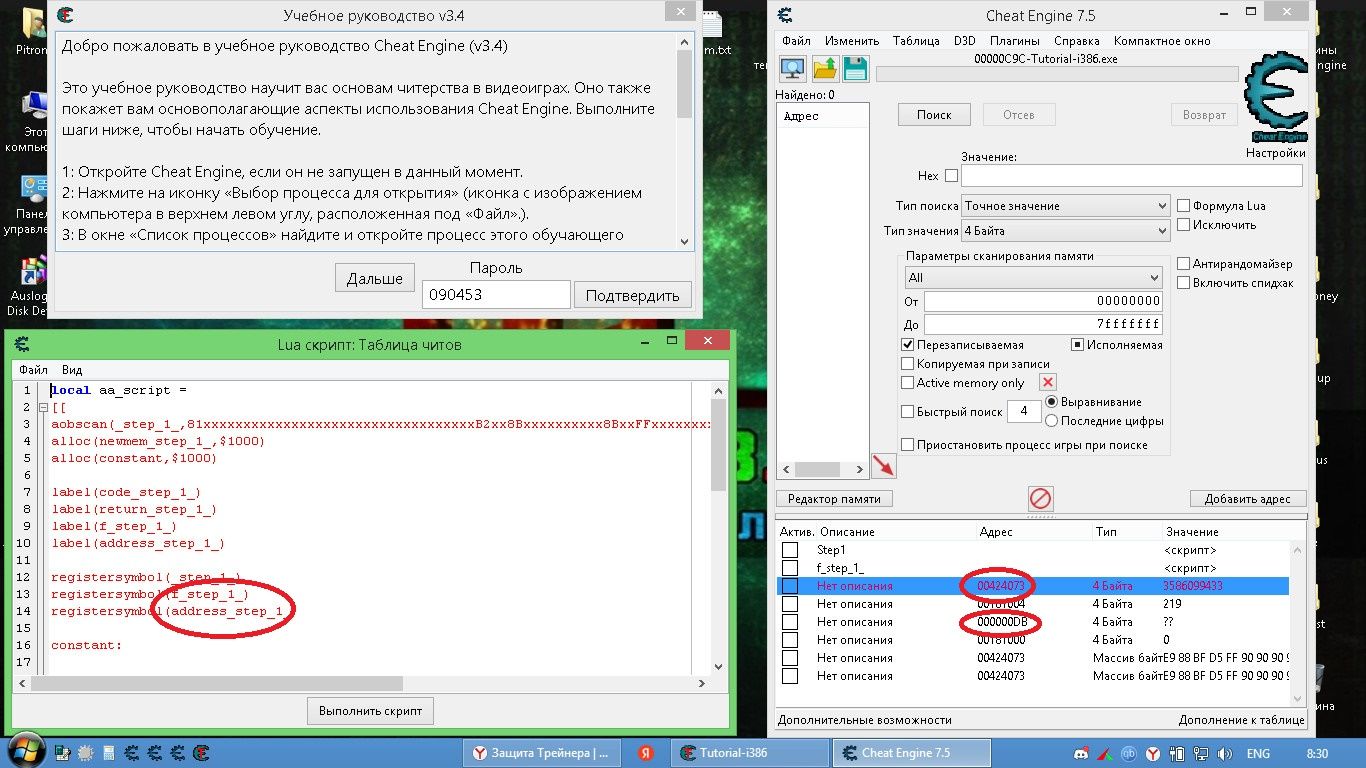Click Дальше in the tutorial window
The image size is (1366, 768).
(375, 279)
